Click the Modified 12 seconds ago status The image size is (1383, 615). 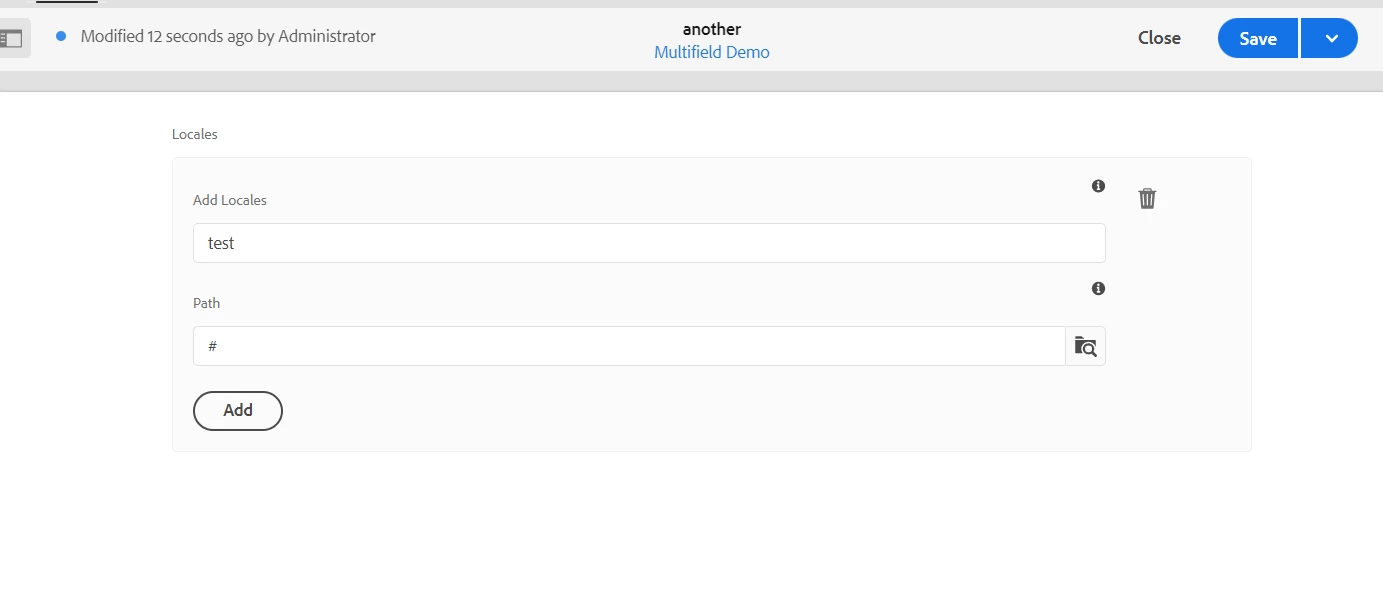pyautogui.click(x=228, y=36)
